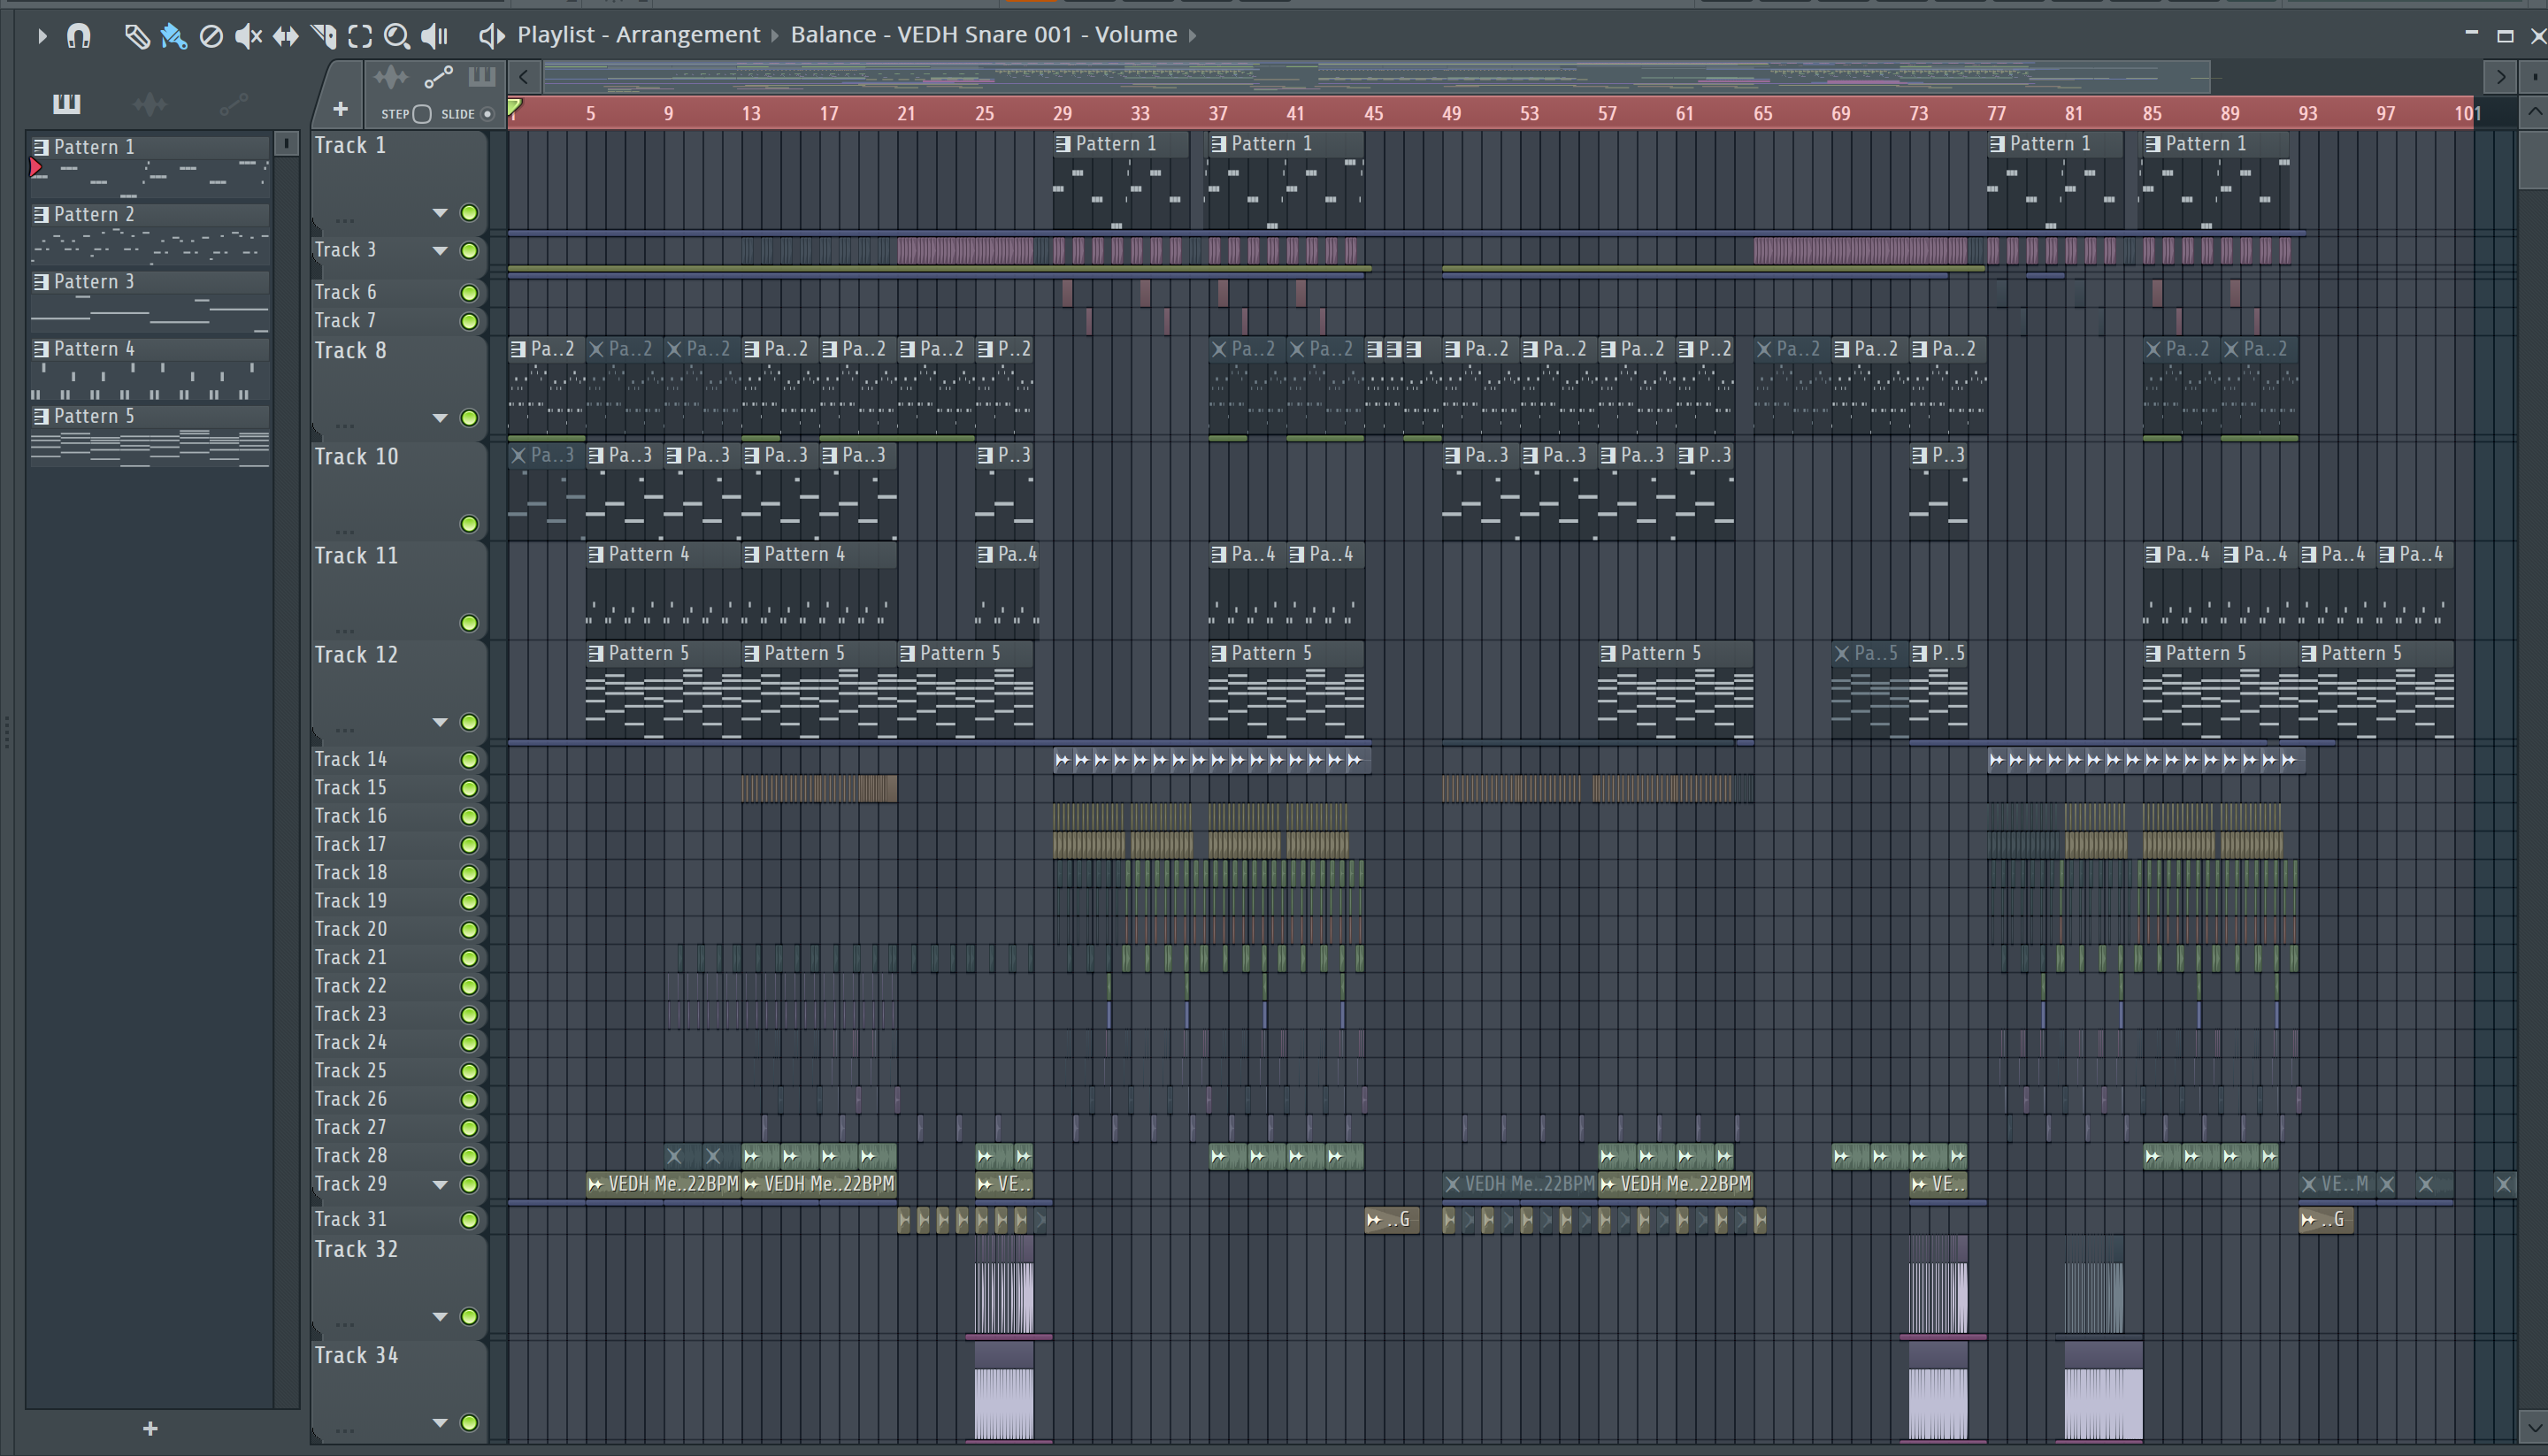Collapse Track 3 group with its arrow
Image resolution: width=2548 pixels, height=1456 pixels.
click(440, 251)
